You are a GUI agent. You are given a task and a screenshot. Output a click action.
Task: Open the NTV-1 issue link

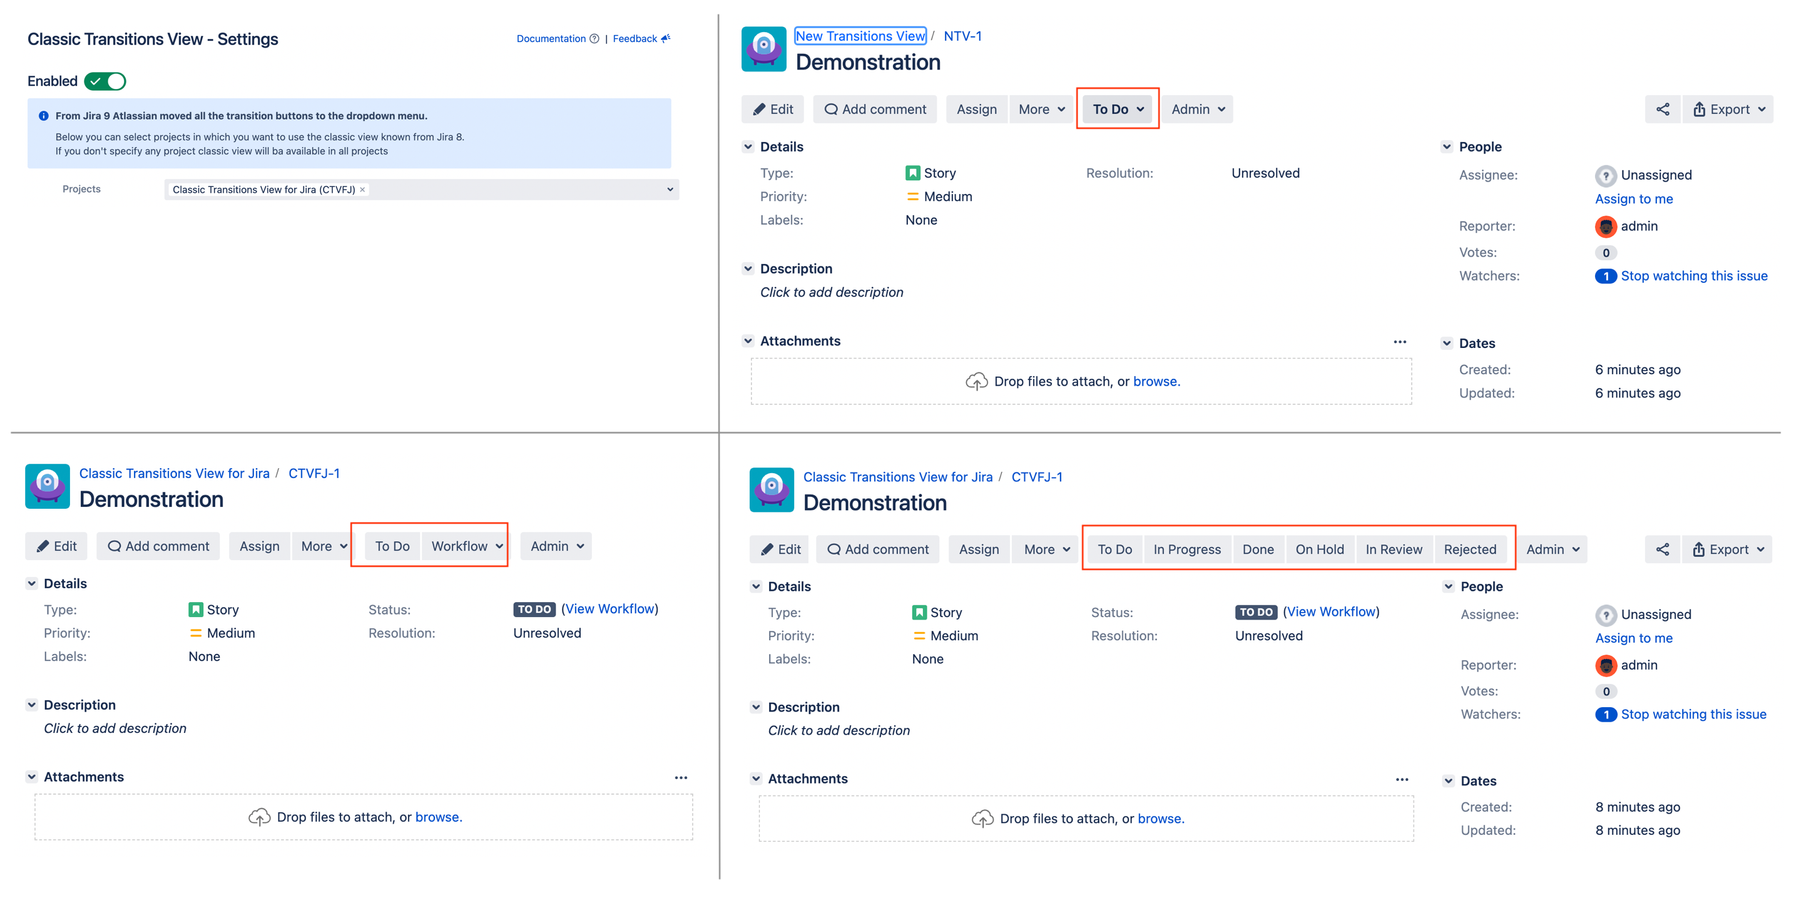pos(962,36)
